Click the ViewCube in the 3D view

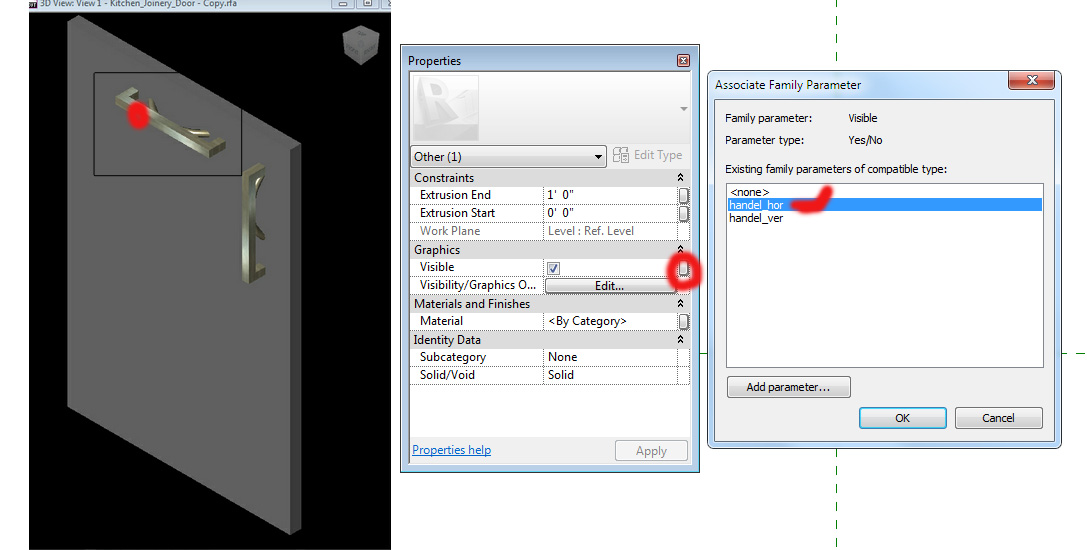(x=361, y=44)
